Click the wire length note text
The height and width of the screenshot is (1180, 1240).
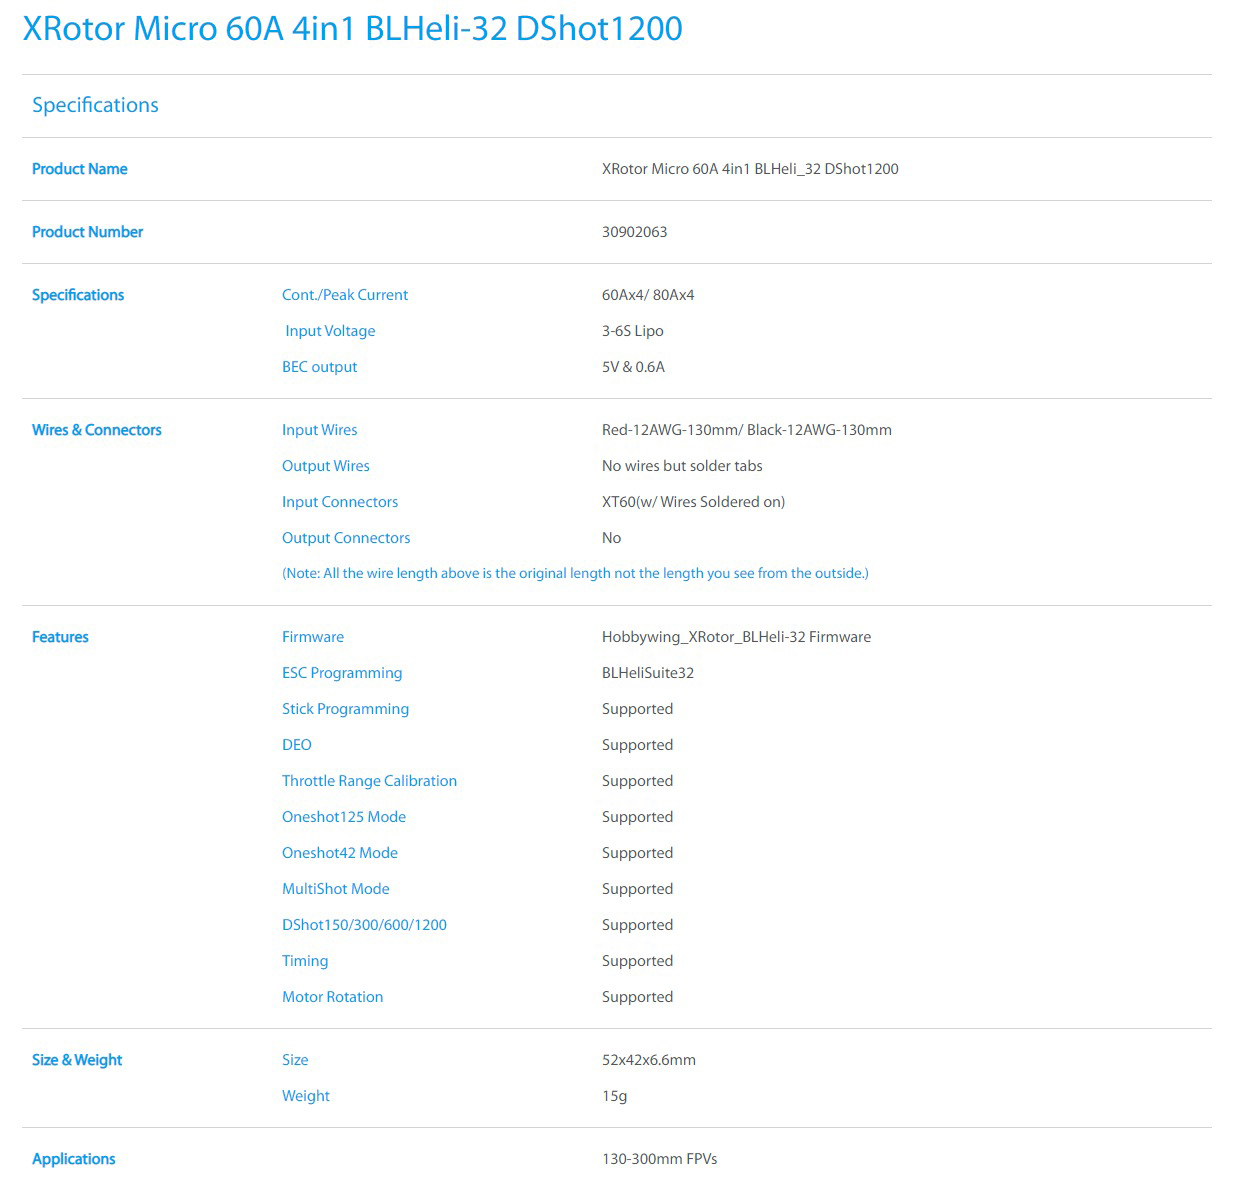[575, 573]
